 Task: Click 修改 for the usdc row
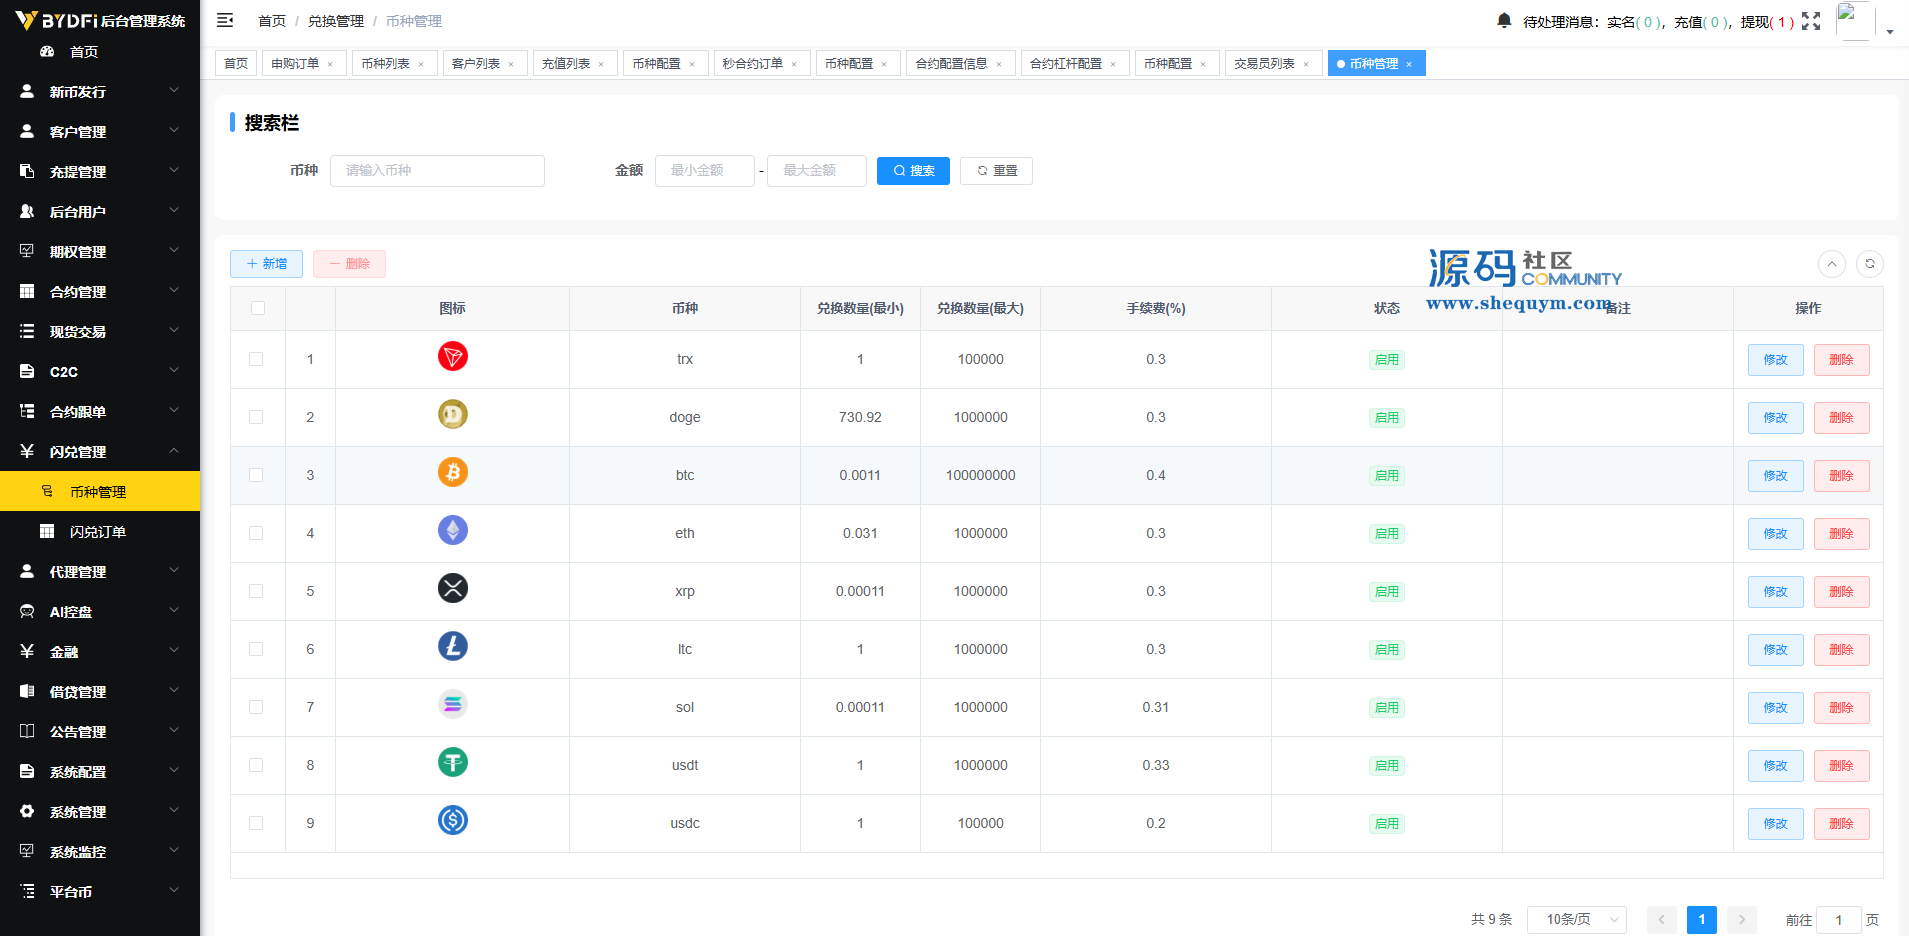click(1776, 823)
